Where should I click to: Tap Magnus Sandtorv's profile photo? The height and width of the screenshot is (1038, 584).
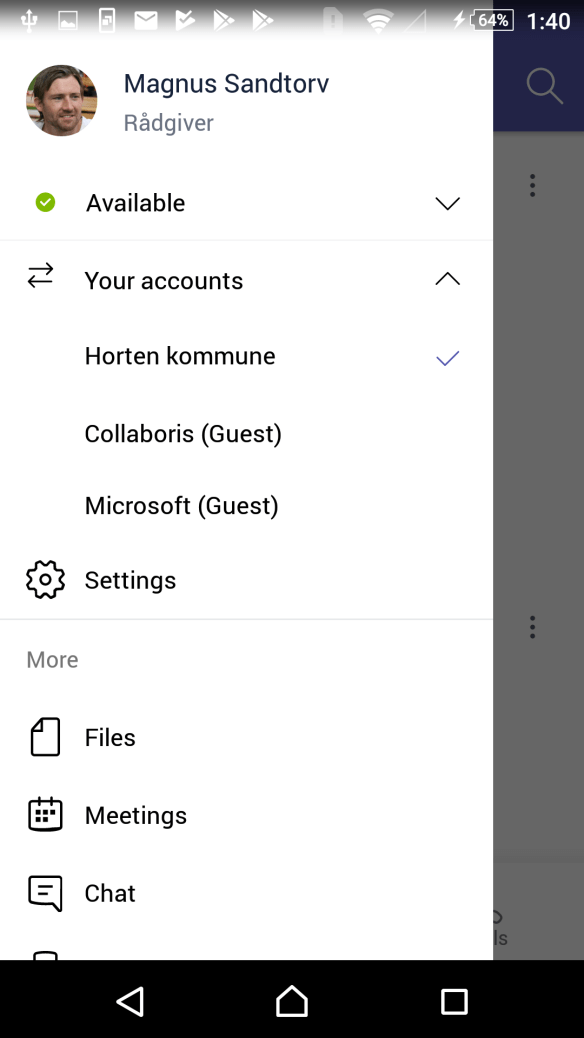(61, 100)
